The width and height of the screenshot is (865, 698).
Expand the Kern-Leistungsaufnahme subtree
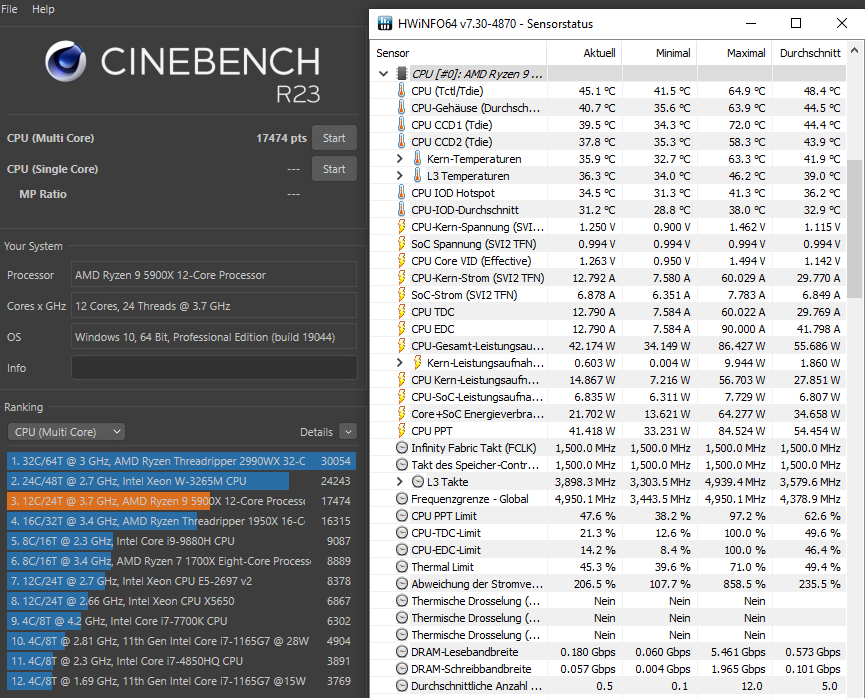(400, 363)
